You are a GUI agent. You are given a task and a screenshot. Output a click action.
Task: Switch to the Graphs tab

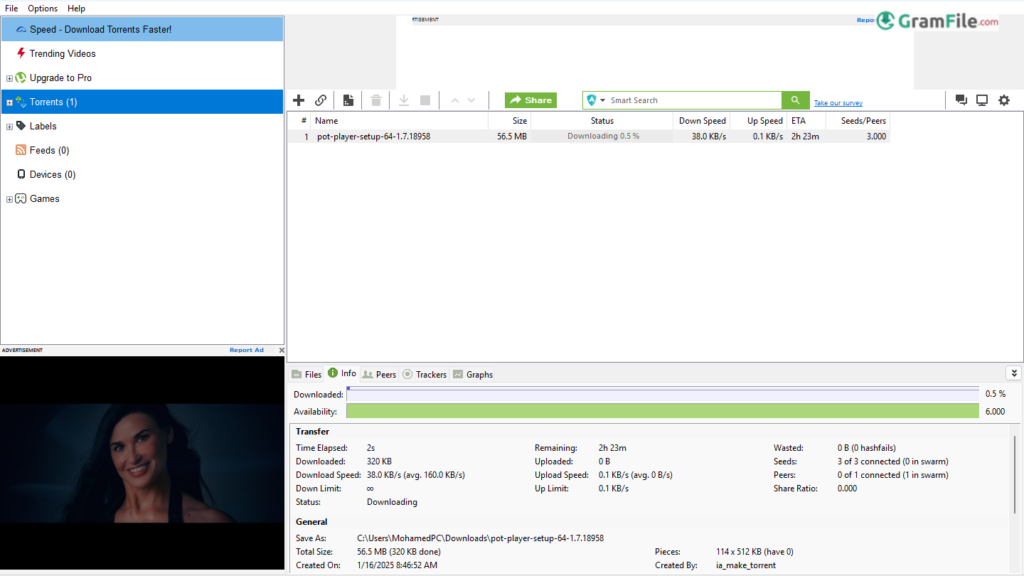[473, 374]
